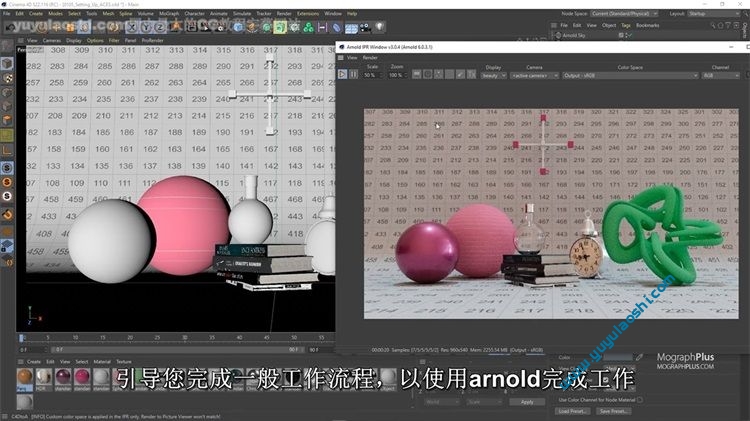Start the Arnold IPR render play button
The width and height of the screenshot is (750, 421).
[x=342, y=75]
